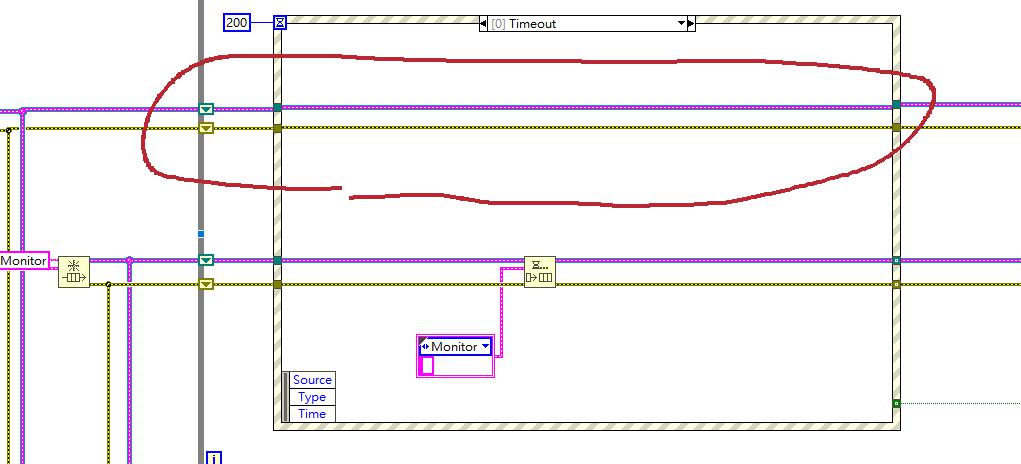This screenshot has width=1021, height=464.
Task: Select the loop iteration terminal i
Action: 214,458
